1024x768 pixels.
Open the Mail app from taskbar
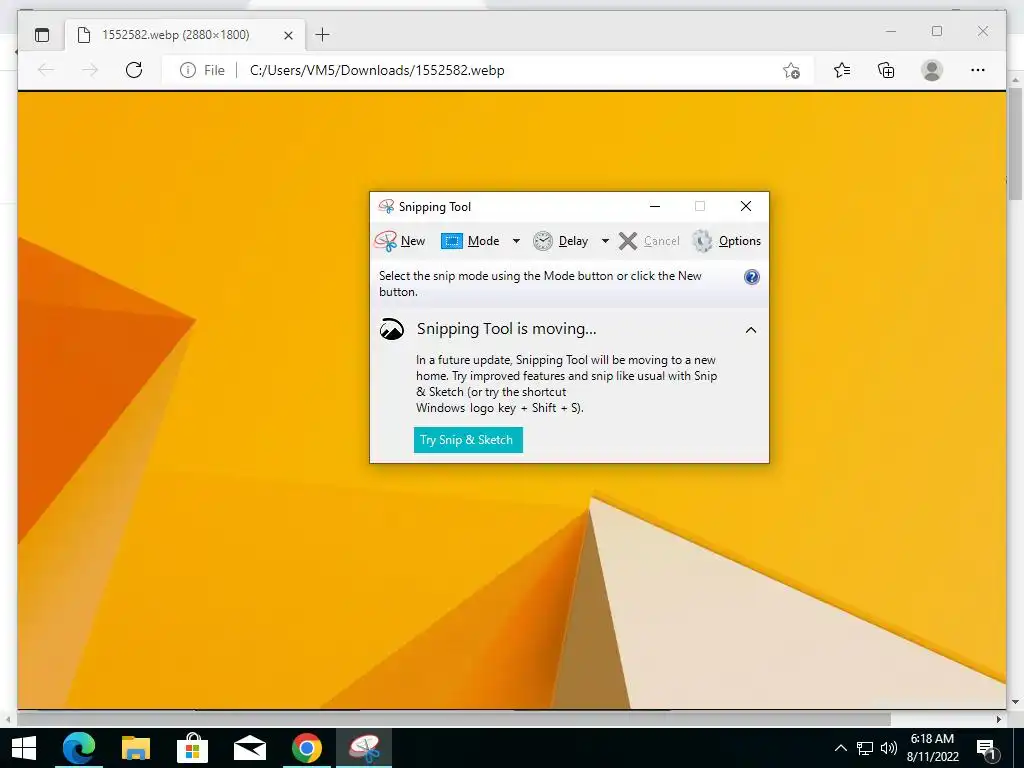249,748
